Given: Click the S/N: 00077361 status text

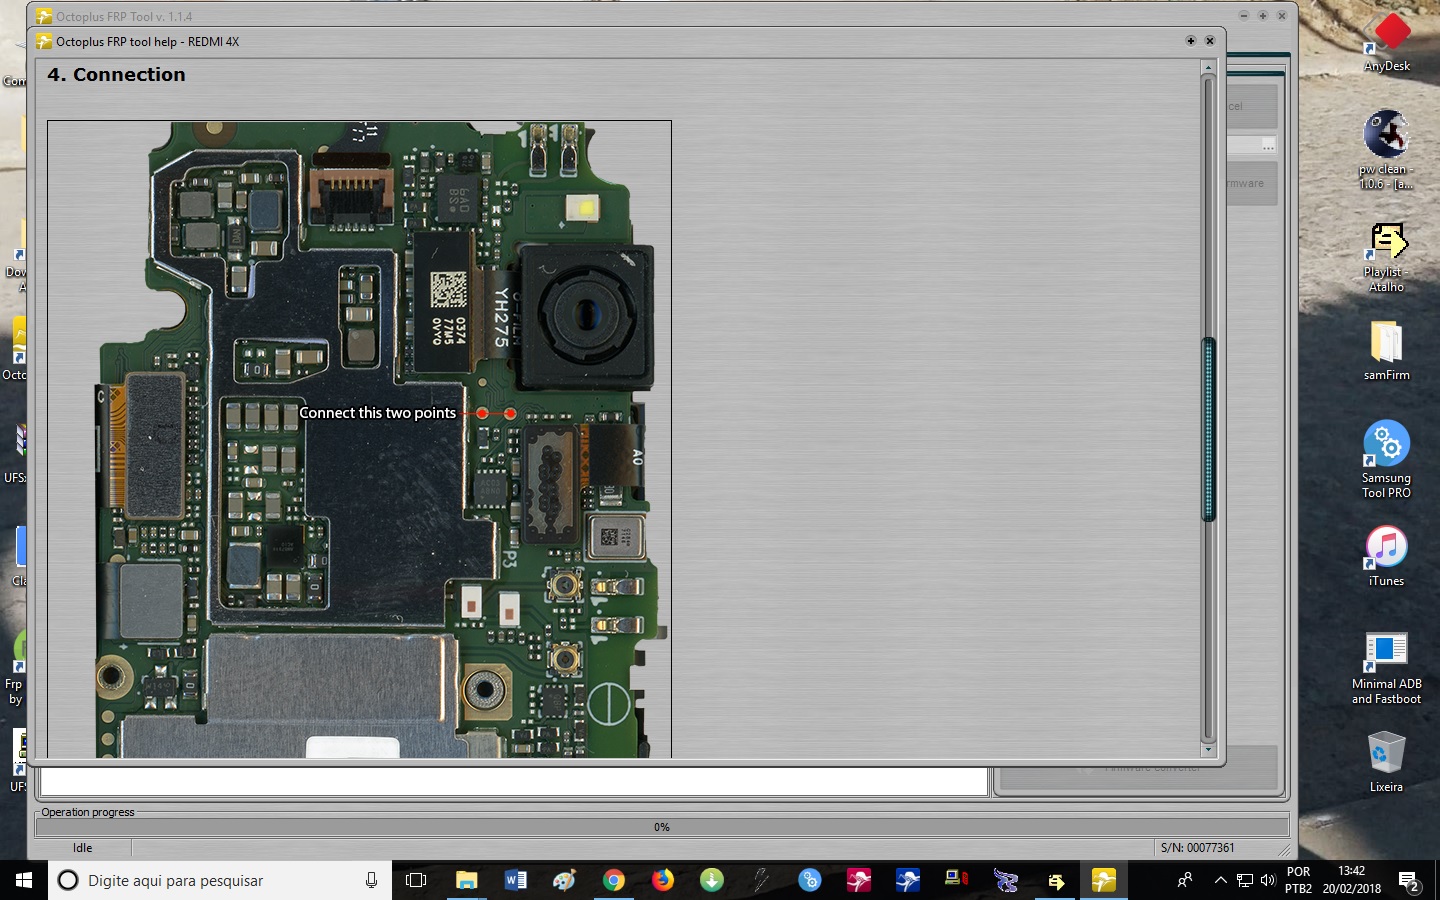Looking at the screenshot, I should [1197, 848].
